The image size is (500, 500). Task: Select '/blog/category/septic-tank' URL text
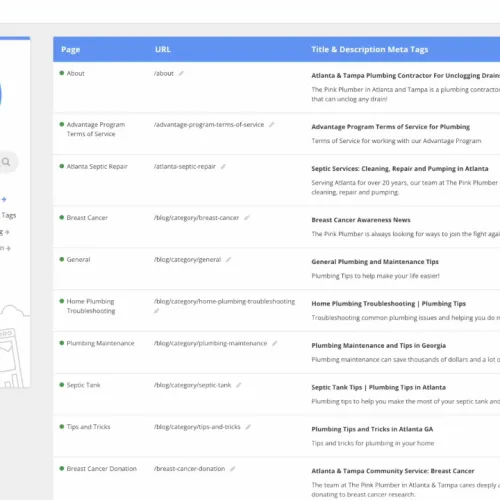click(192, 385)
